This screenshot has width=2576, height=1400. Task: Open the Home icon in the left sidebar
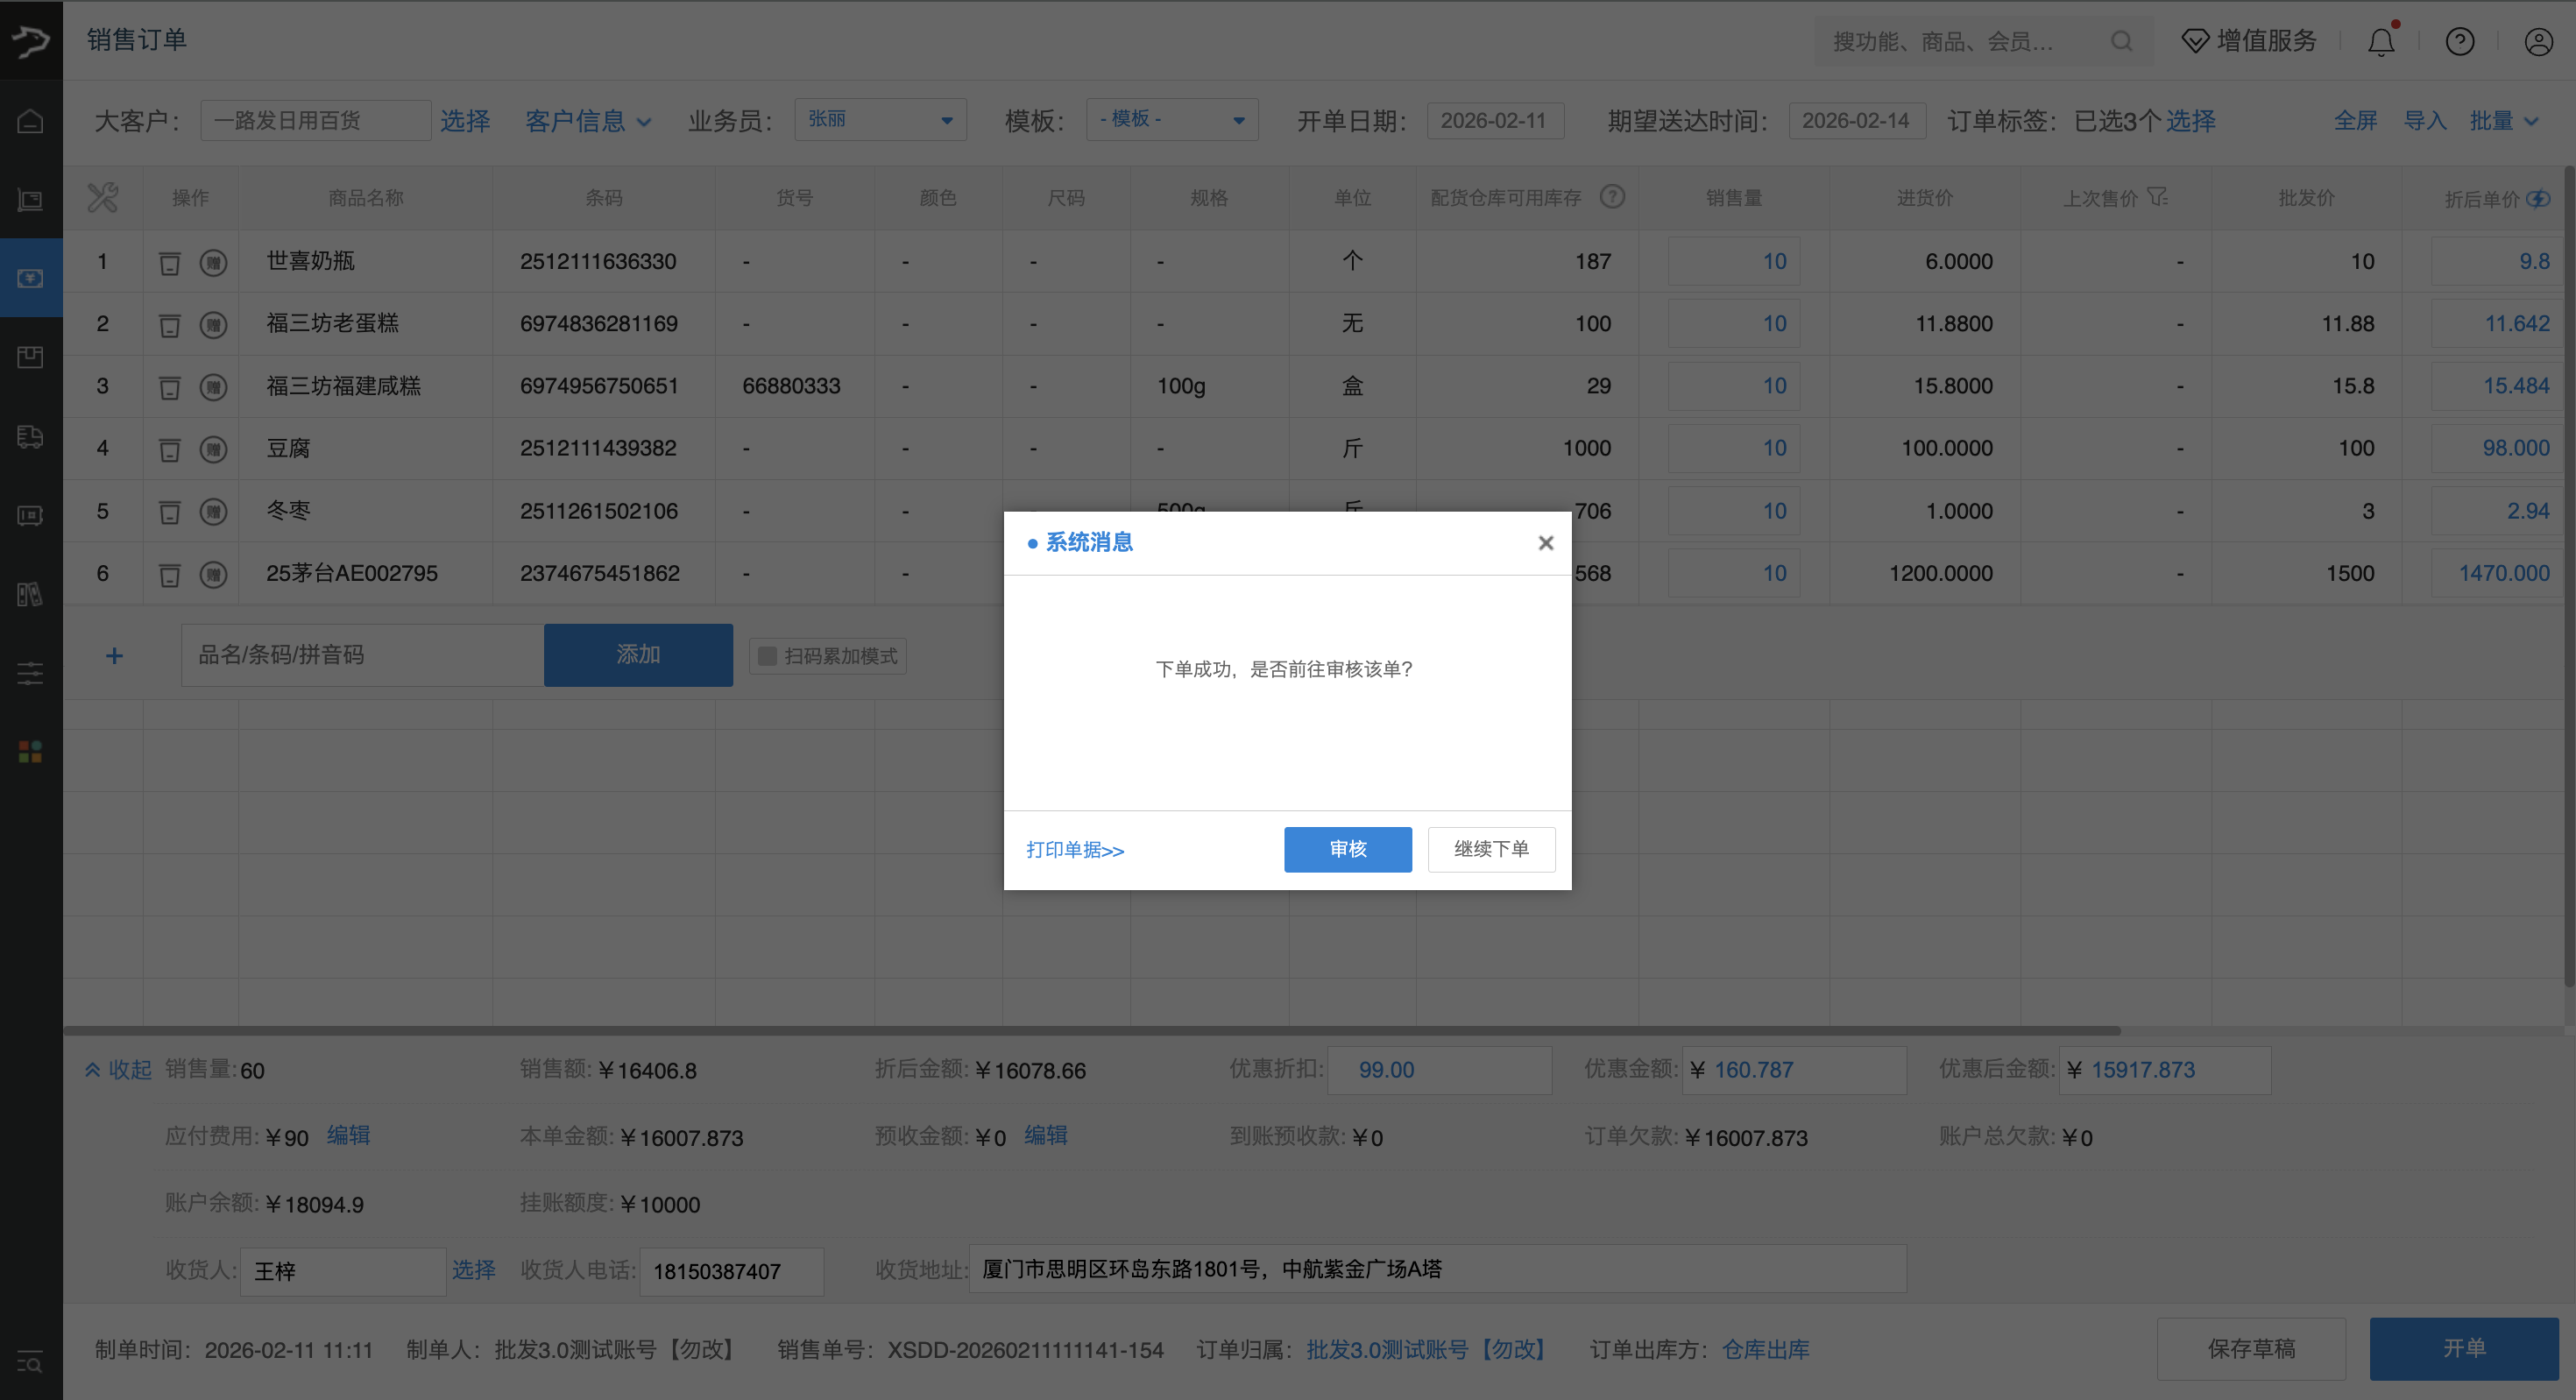(x=29, y=119)
